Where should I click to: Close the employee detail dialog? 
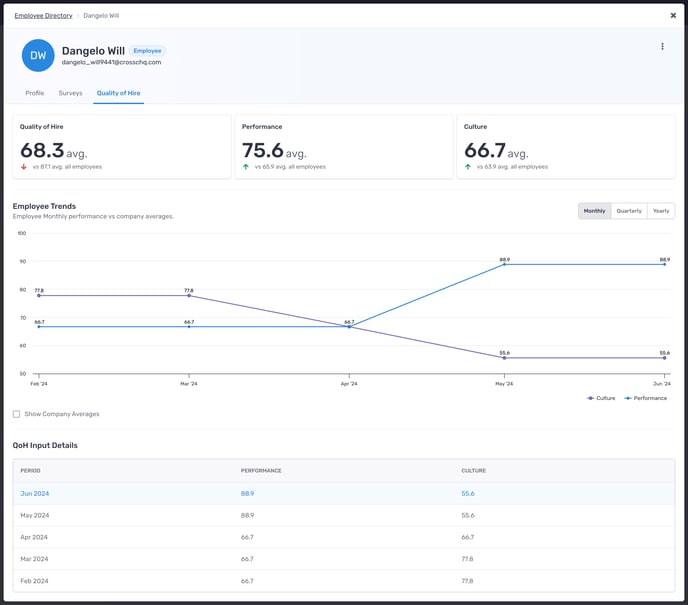click(673, 16)
